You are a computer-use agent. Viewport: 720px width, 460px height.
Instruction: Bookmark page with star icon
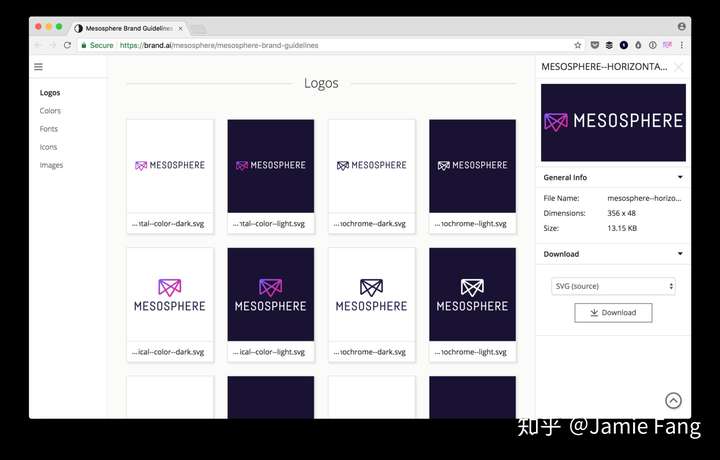[x=578, y=45]
